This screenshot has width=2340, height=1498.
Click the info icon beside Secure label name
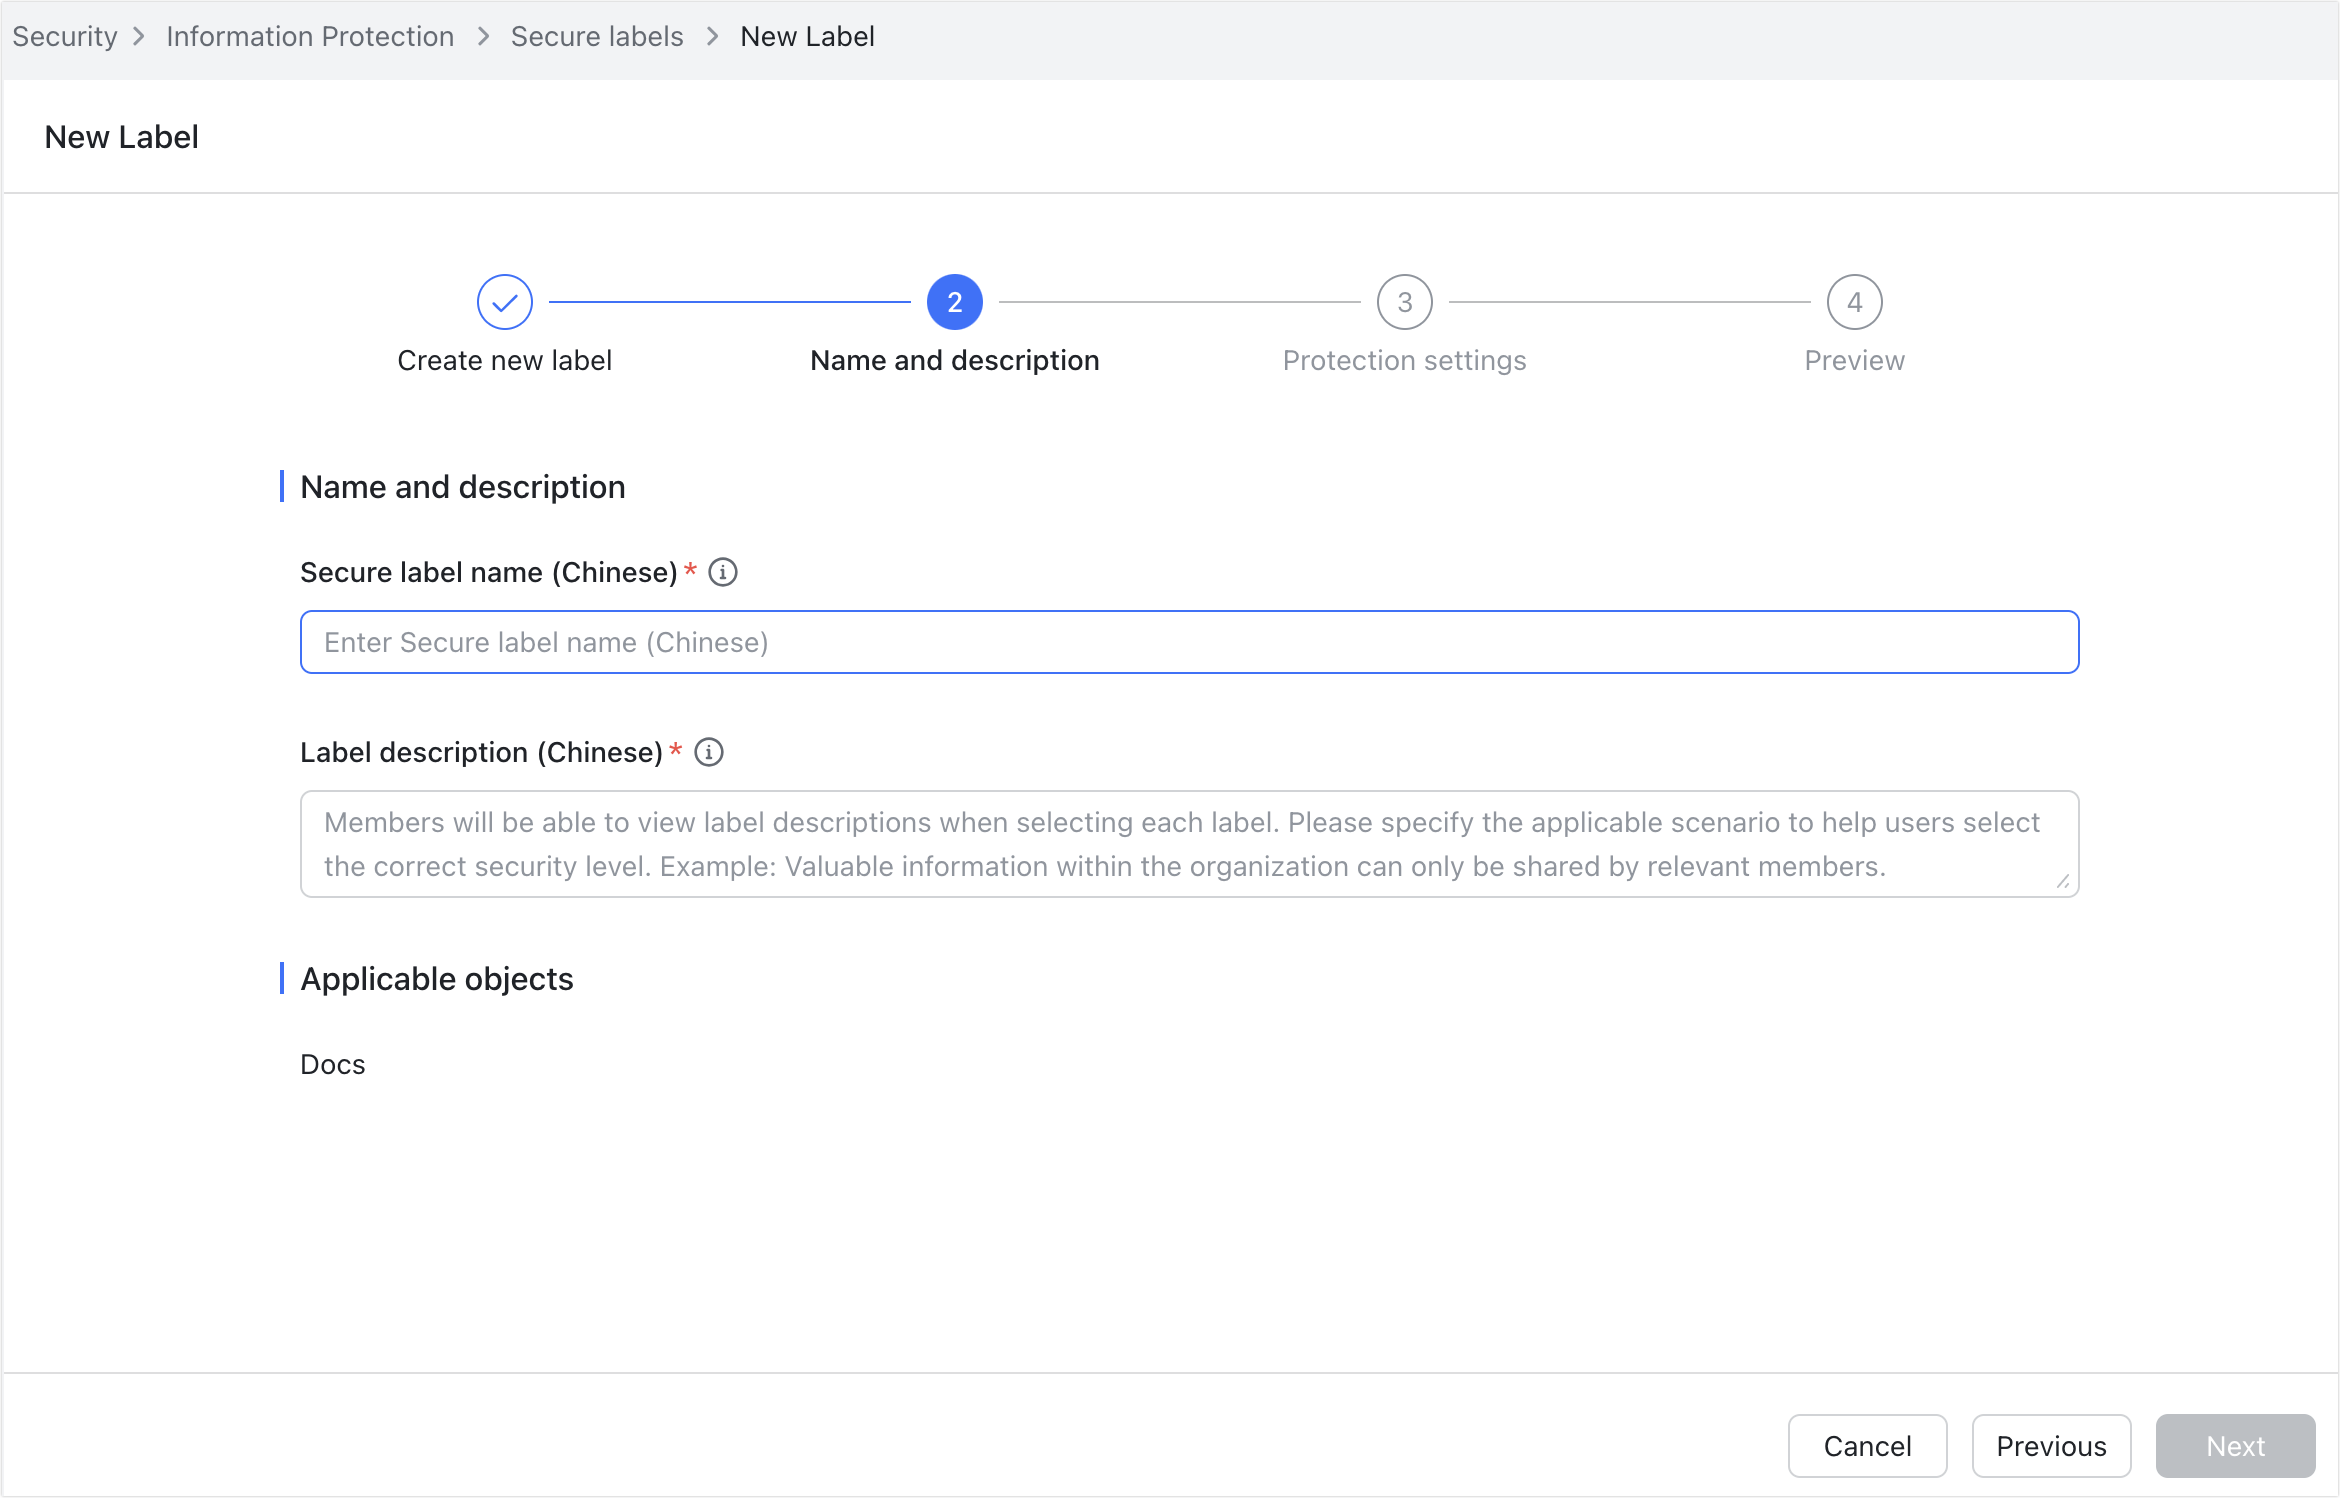[723, 572]
